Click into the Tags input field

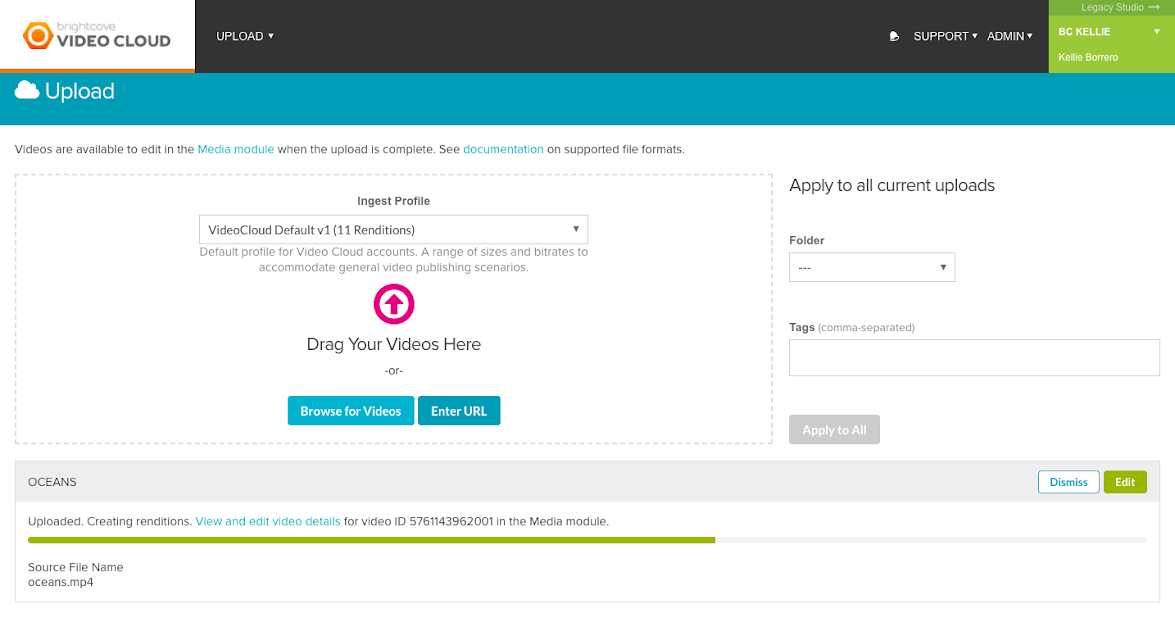click(x=974, y=357)
